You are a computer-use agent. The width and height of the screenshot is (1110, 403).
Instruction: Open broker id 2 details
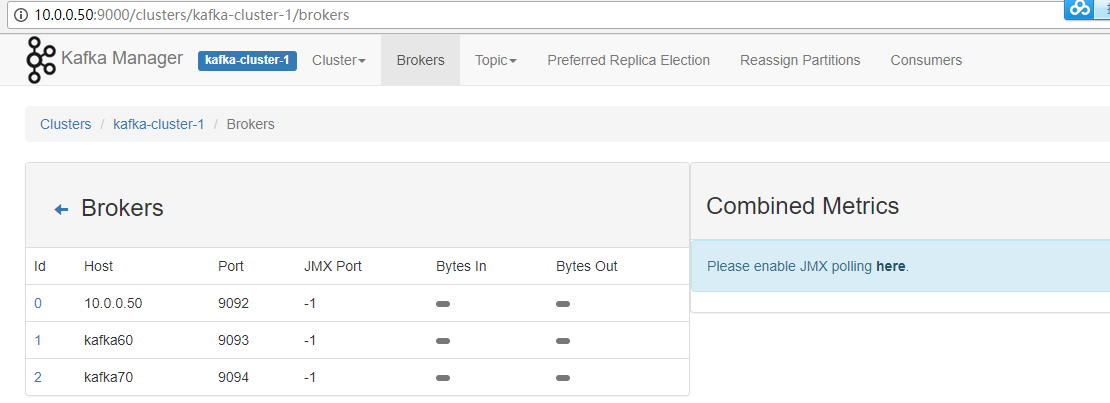tap(38, 377)
